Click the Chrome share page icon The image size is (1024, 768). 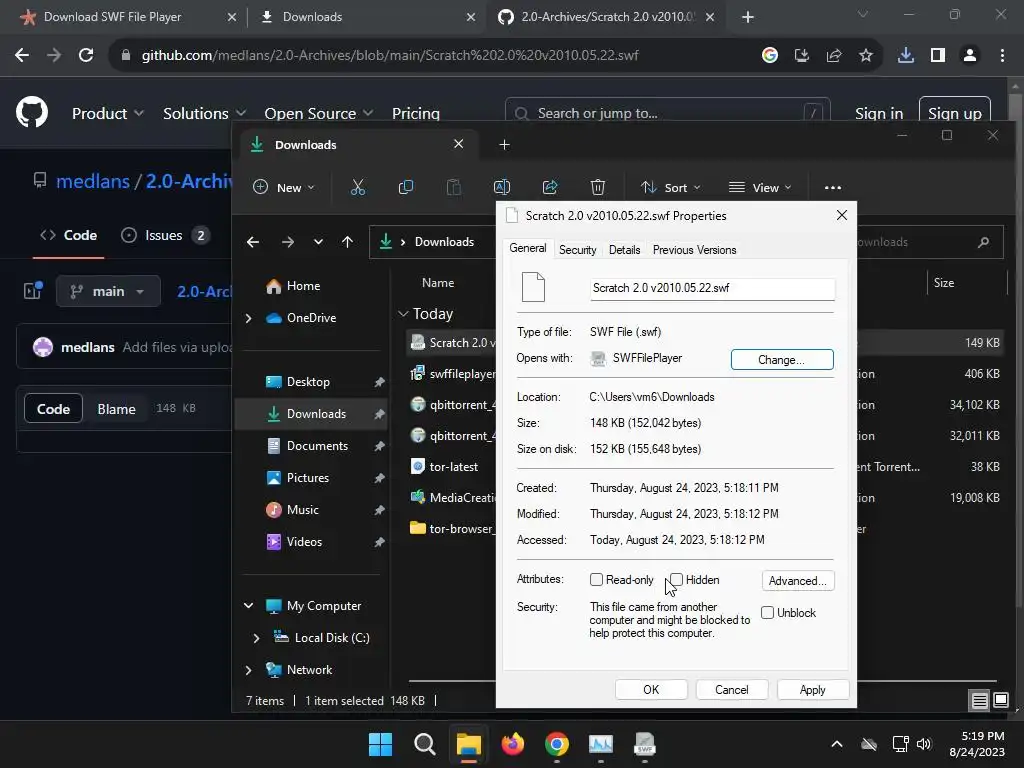click(x=834, y=55)
